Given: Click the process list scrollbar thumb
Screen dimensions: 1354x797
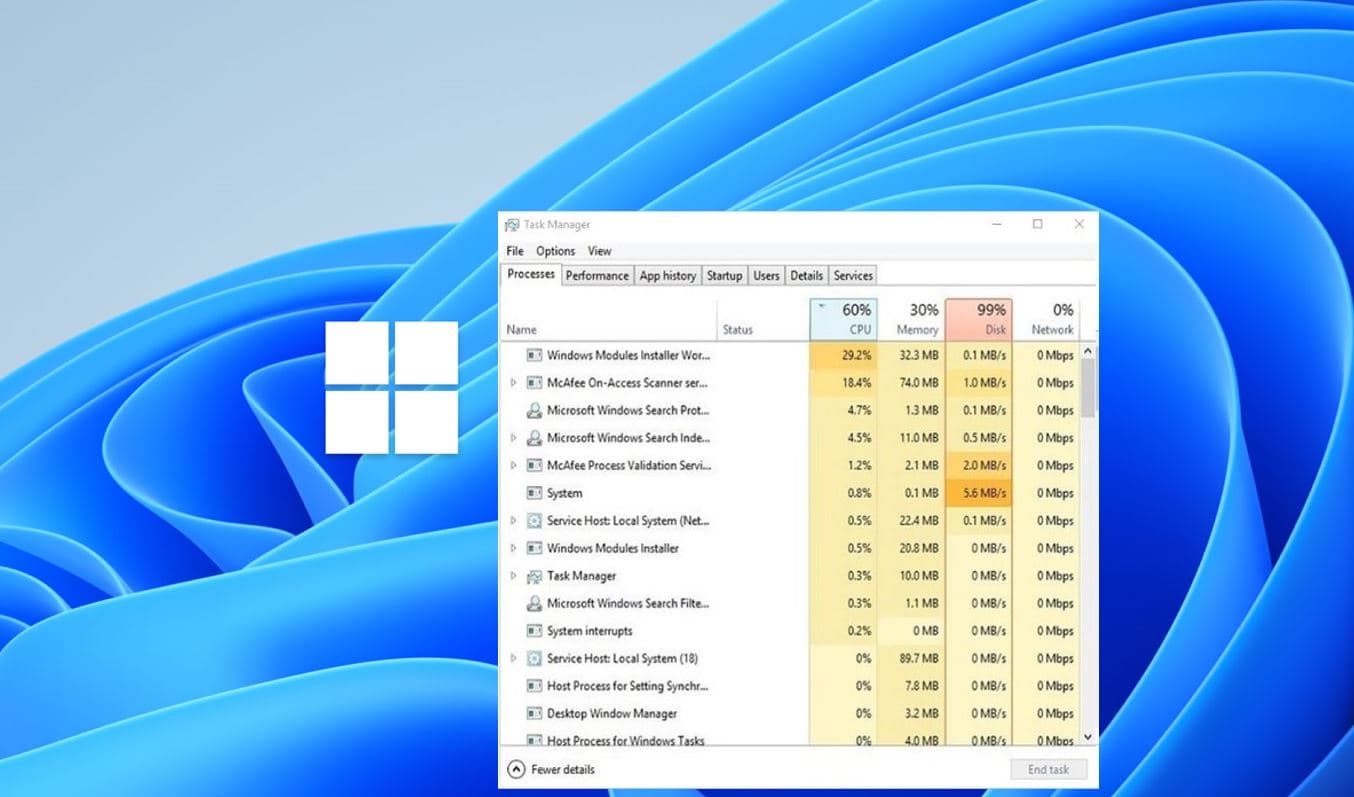Looking at the screenshot, I should point(1088,388).
